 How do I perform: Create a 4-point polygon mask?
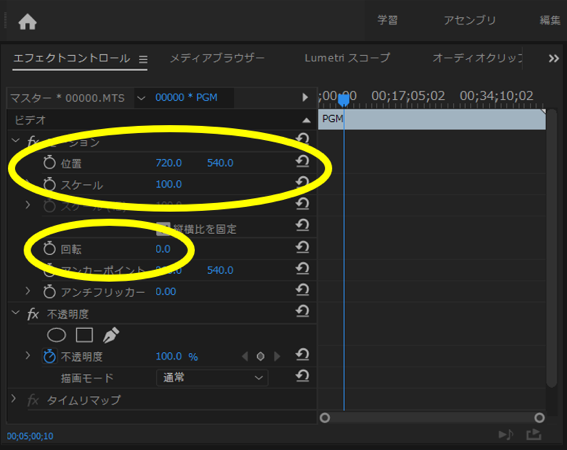tap(84, 335)
